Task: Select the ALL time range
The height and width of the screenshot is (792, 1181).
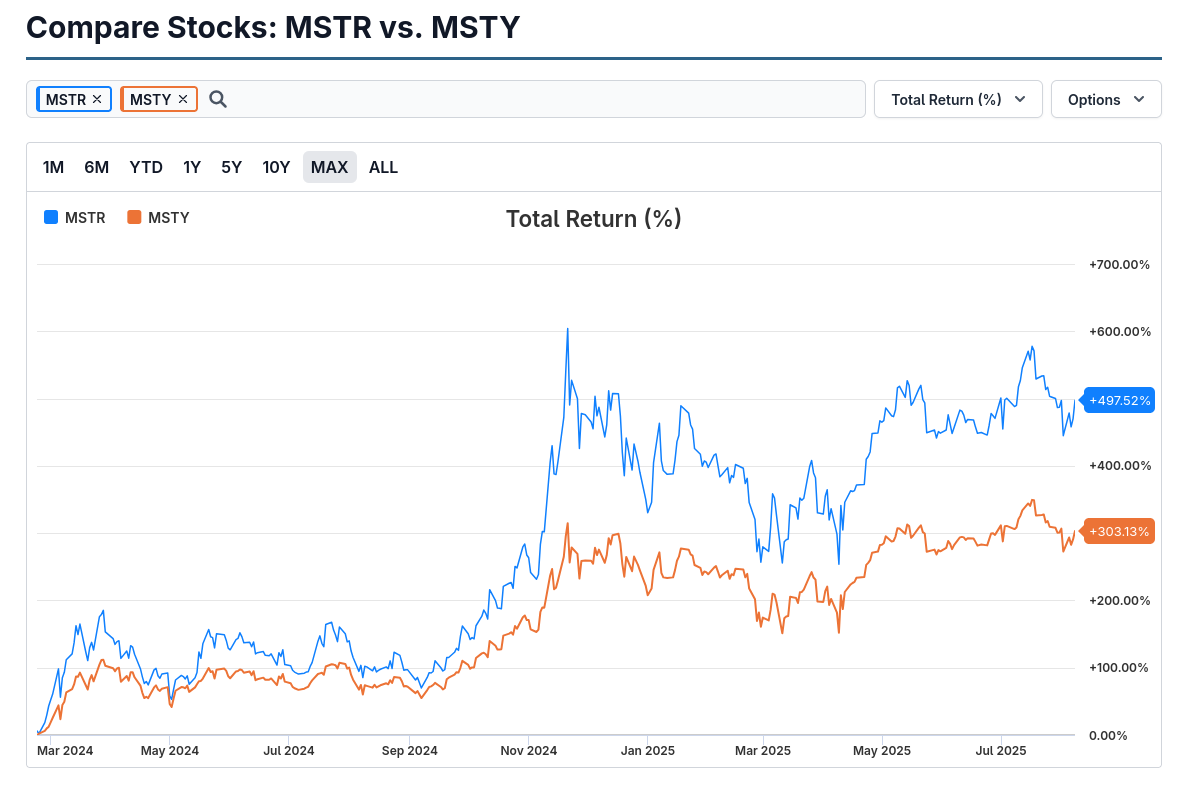Action: 383,167
